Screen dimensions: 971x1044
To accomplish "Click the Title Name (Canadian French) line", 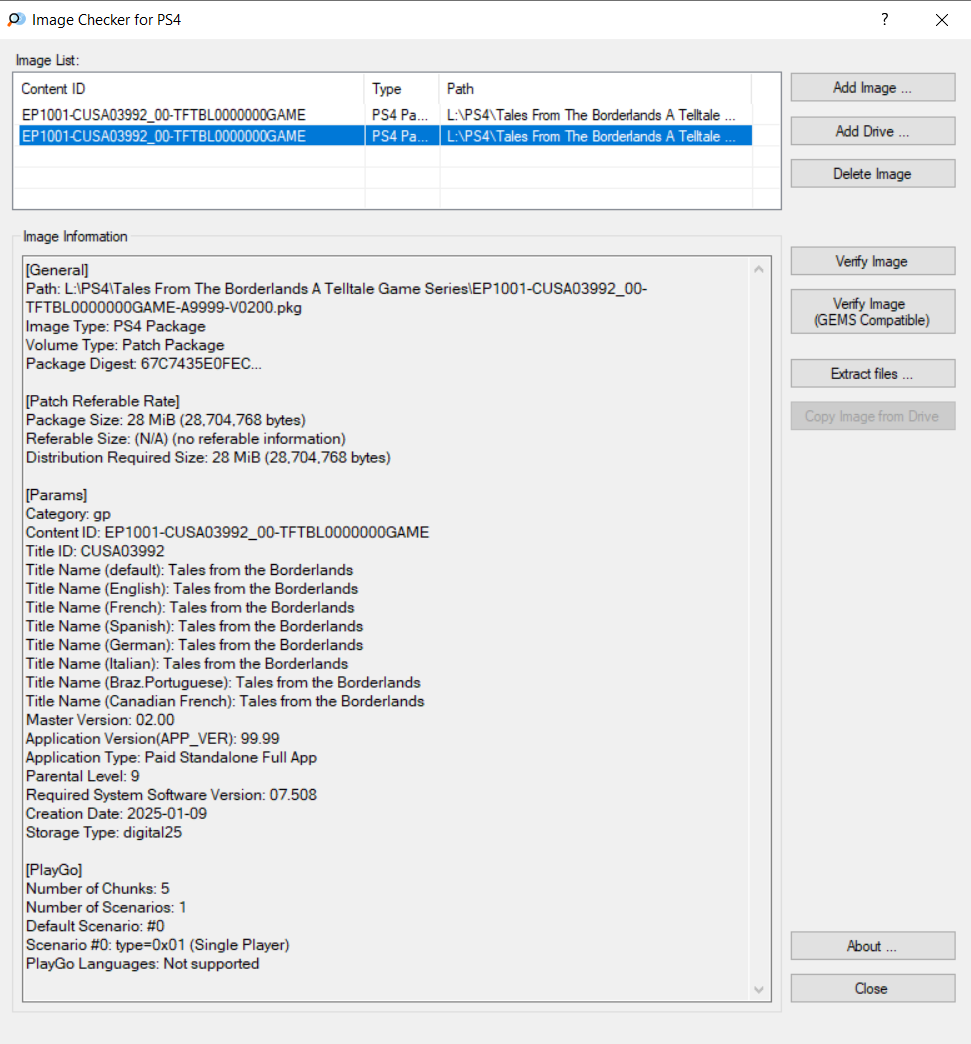I will point(225,701).
